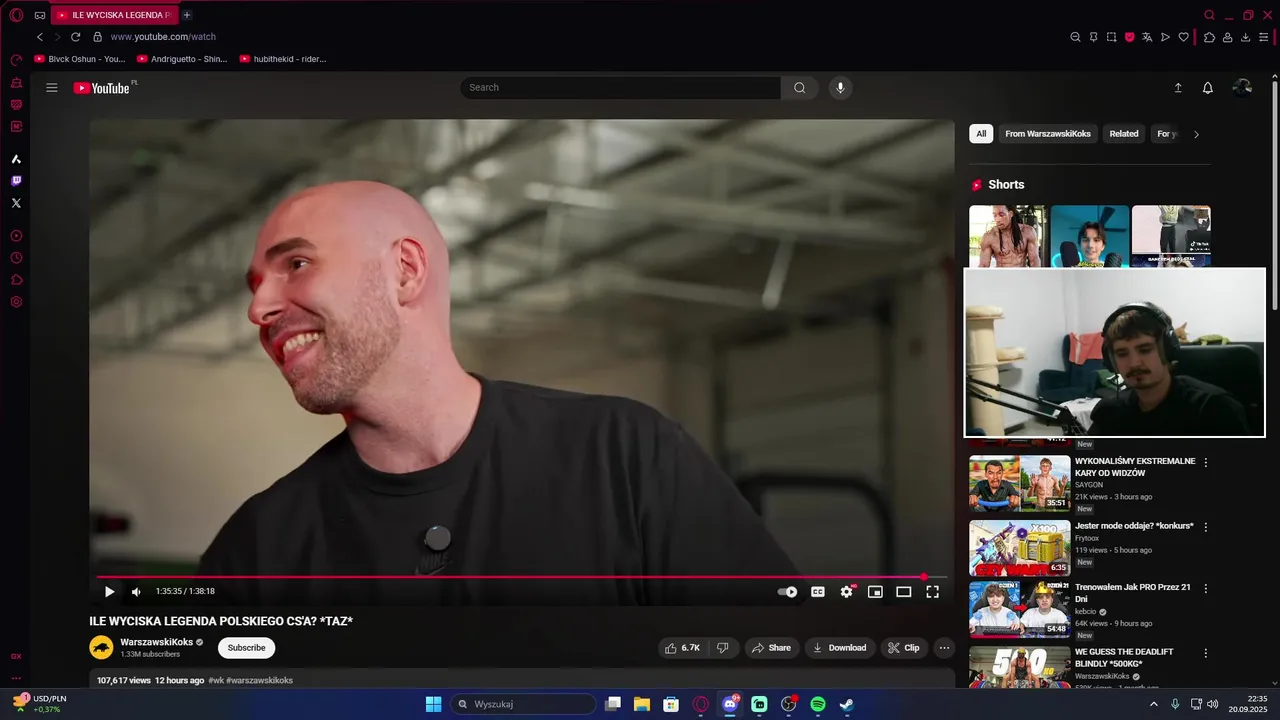This screenshot has width=1280, height=720.
Task: Click the magnifier search button
Action: click(x=800, y=88)
